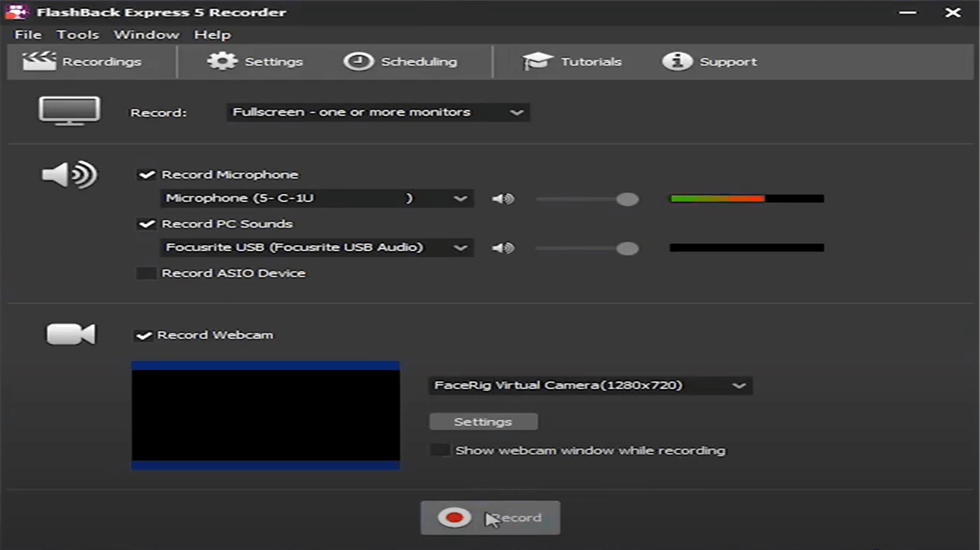Image resolution: width=980 pixels, height=550 pixels.
Task: Open the FaceRig Virtual Camera dropdown
Action: click(x=590, y=386)
